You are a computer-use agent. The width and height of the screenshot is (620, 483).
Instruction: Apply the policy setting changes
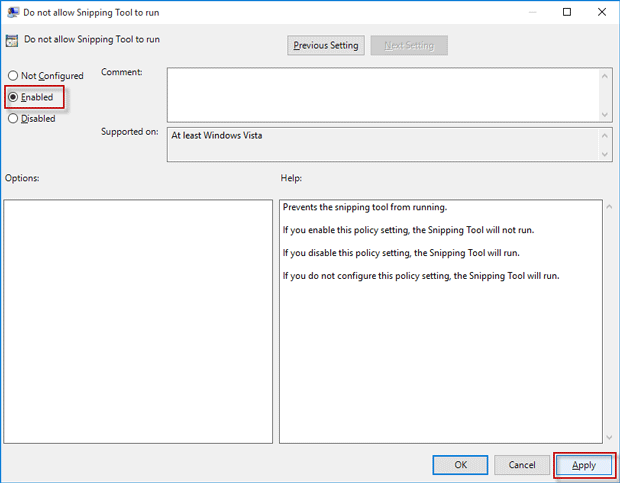point(584,465)
